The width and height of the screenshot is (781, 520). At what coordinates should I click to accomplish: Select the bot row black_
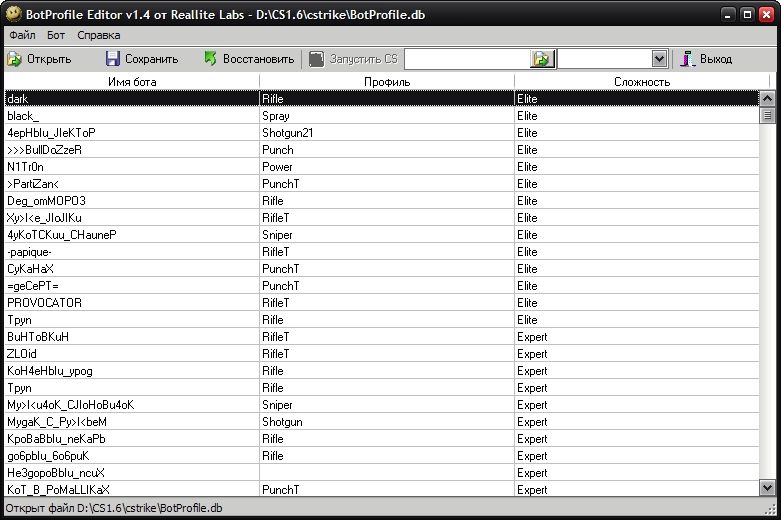pyautogui.click(x=382, y=116)
